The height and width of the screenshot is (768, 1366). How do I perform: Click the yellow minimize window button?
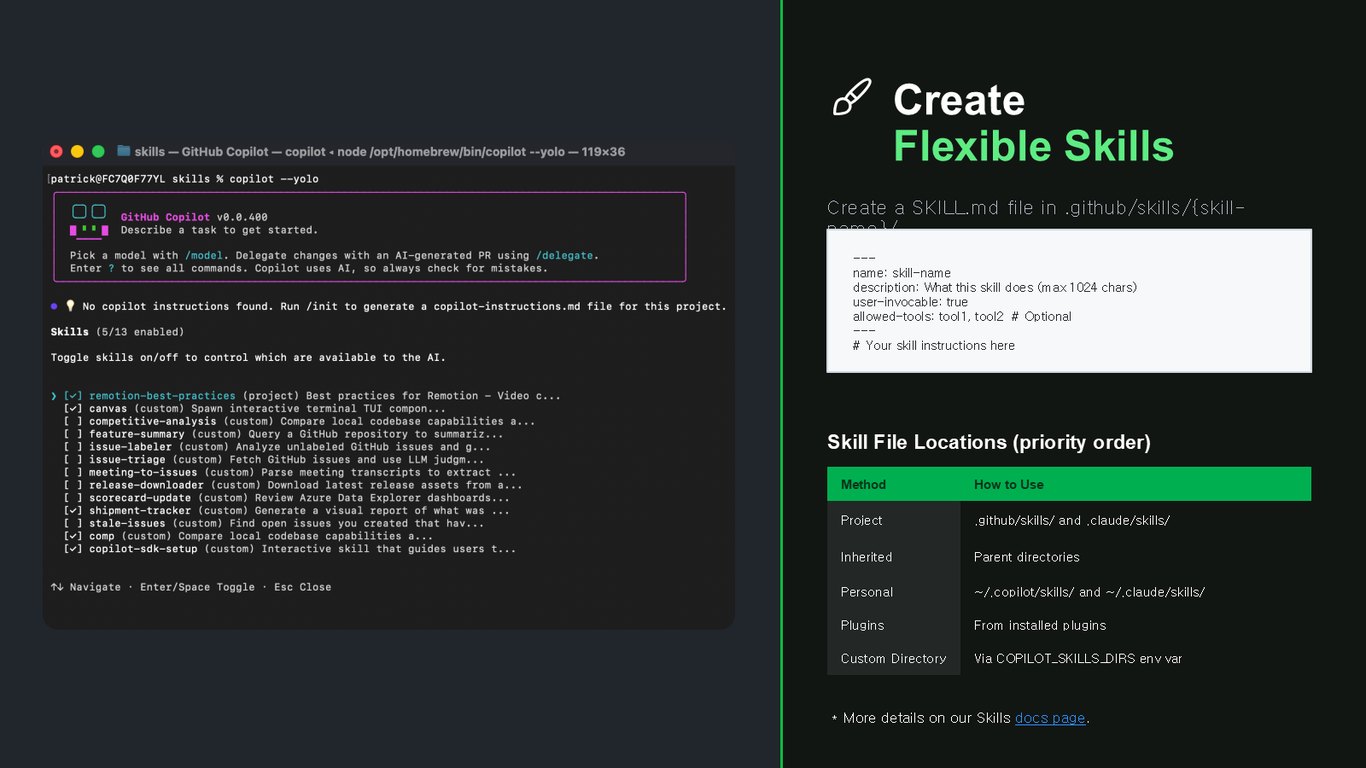tap(77, 151)
